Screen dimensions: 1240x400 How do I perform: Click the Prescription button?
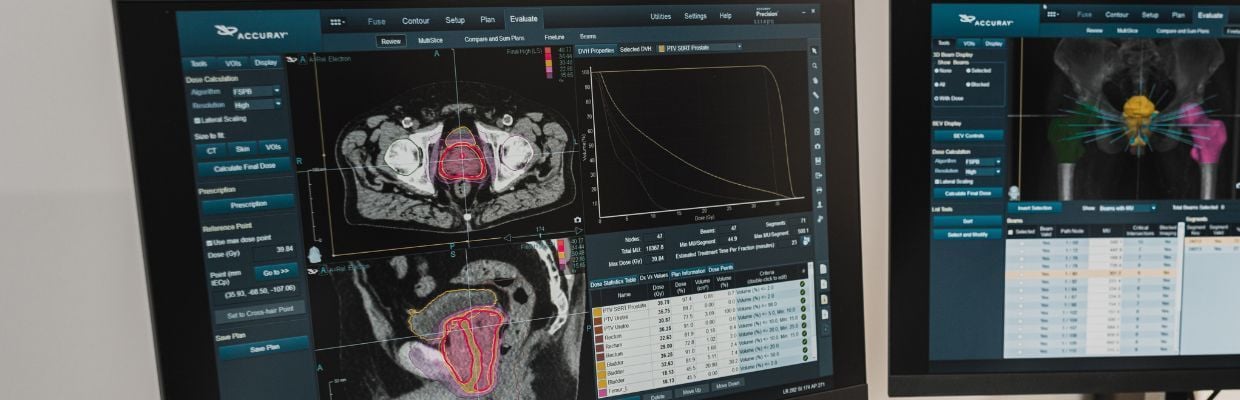click(248, 204)
